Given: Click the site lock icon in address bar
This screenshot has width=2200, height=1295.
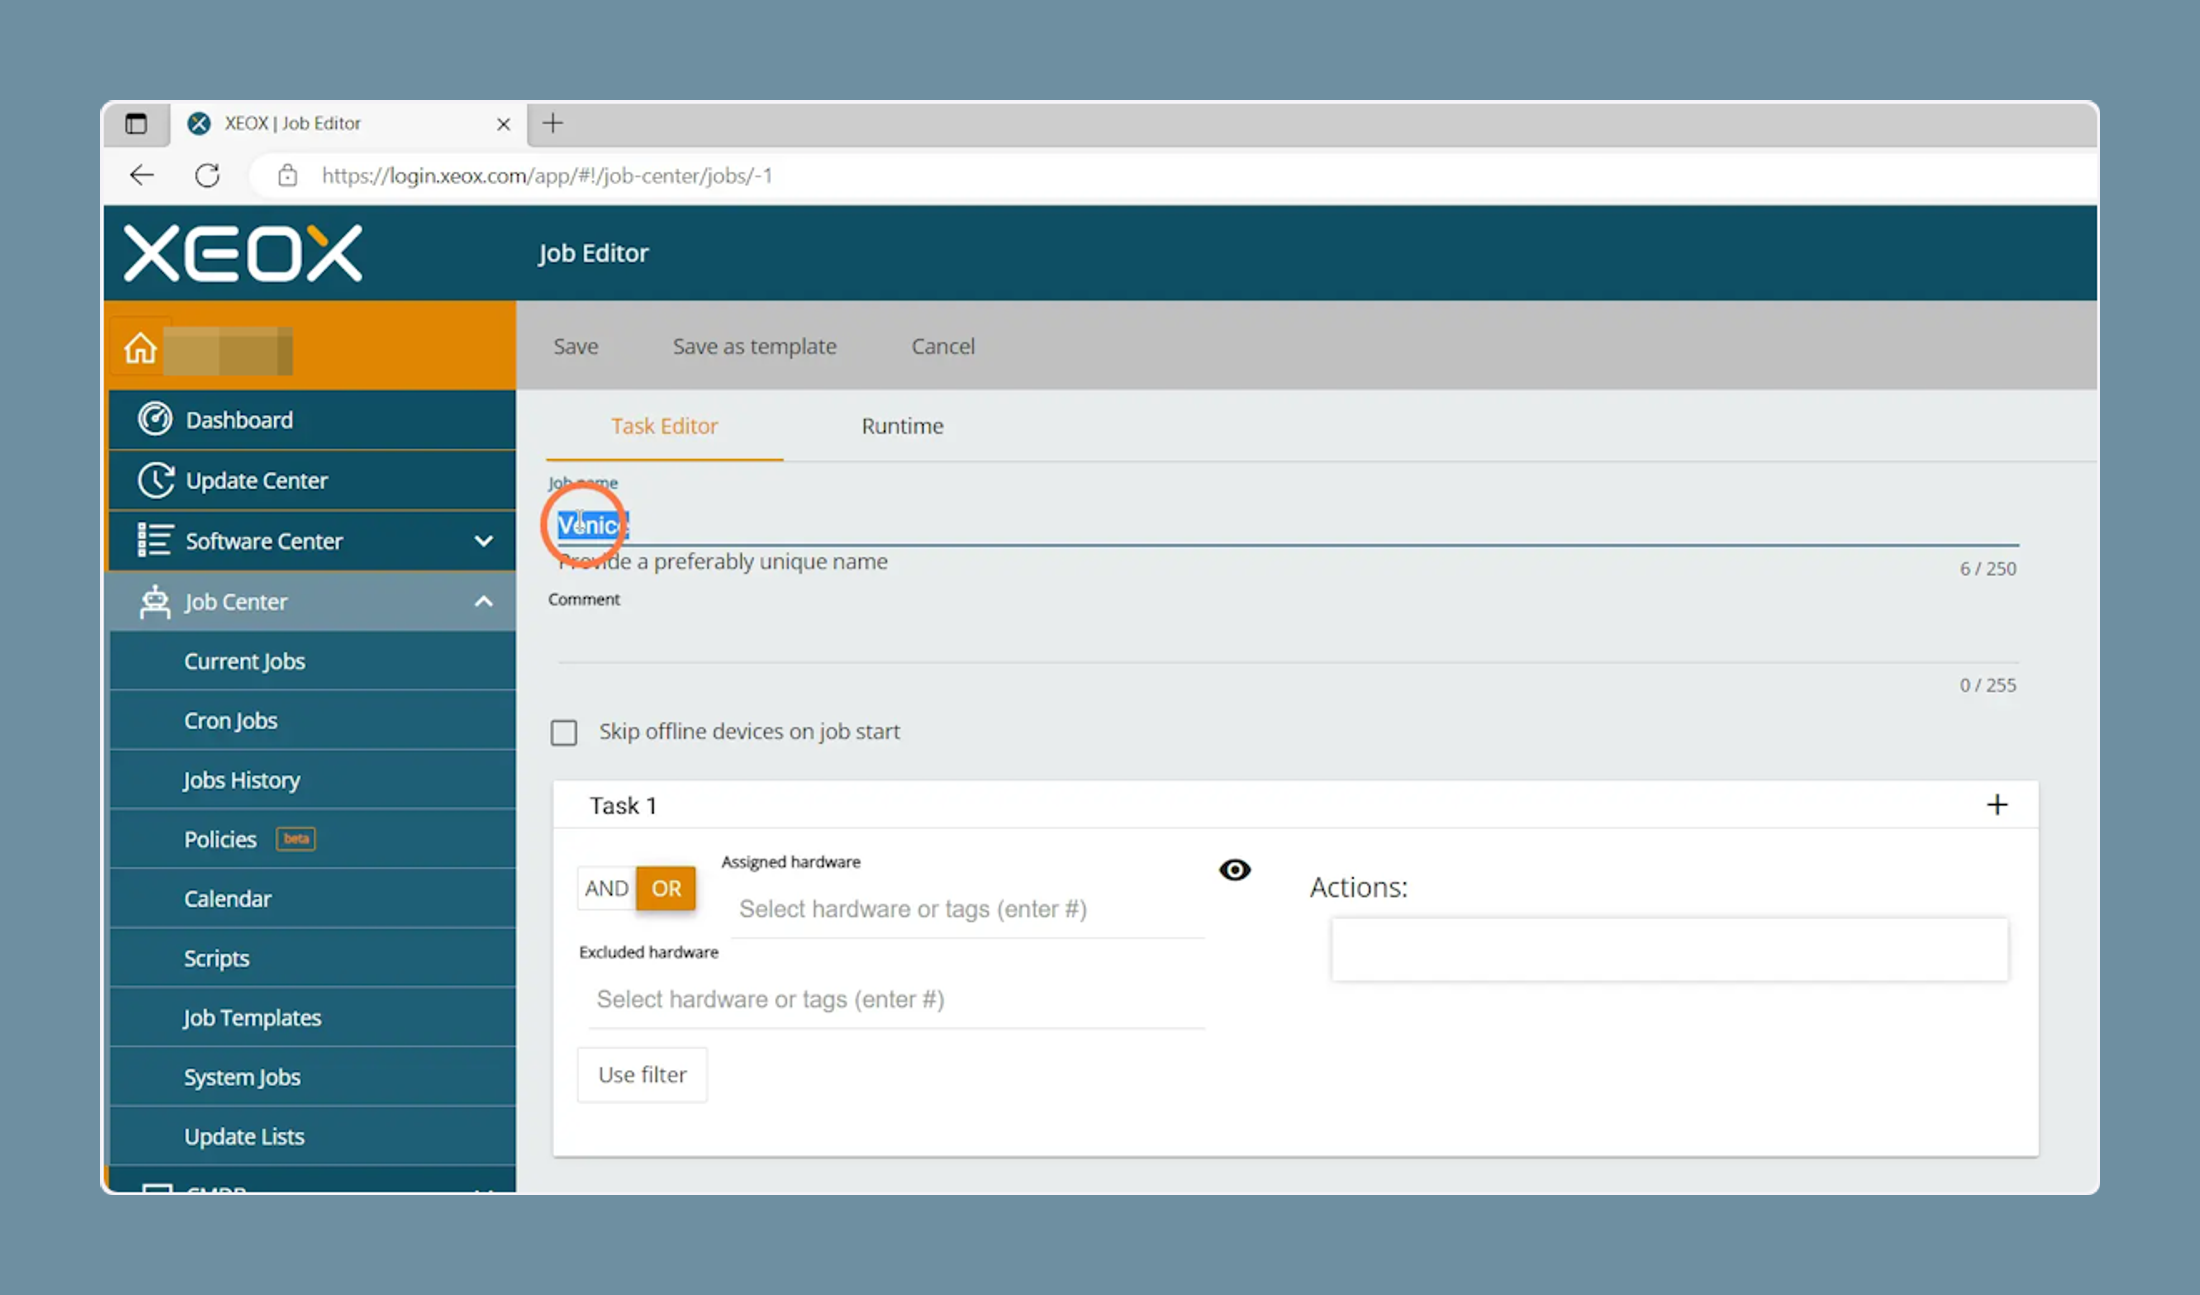Looking at the screenshot, I should coord(288,175).
